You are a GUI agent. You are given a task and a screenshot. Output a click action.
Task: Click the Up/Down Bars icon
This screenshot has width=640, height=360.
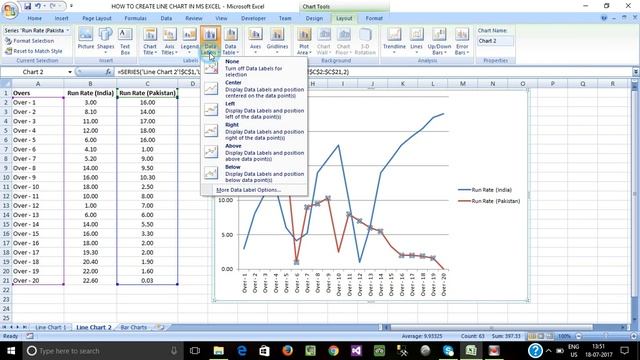point(439,41)
